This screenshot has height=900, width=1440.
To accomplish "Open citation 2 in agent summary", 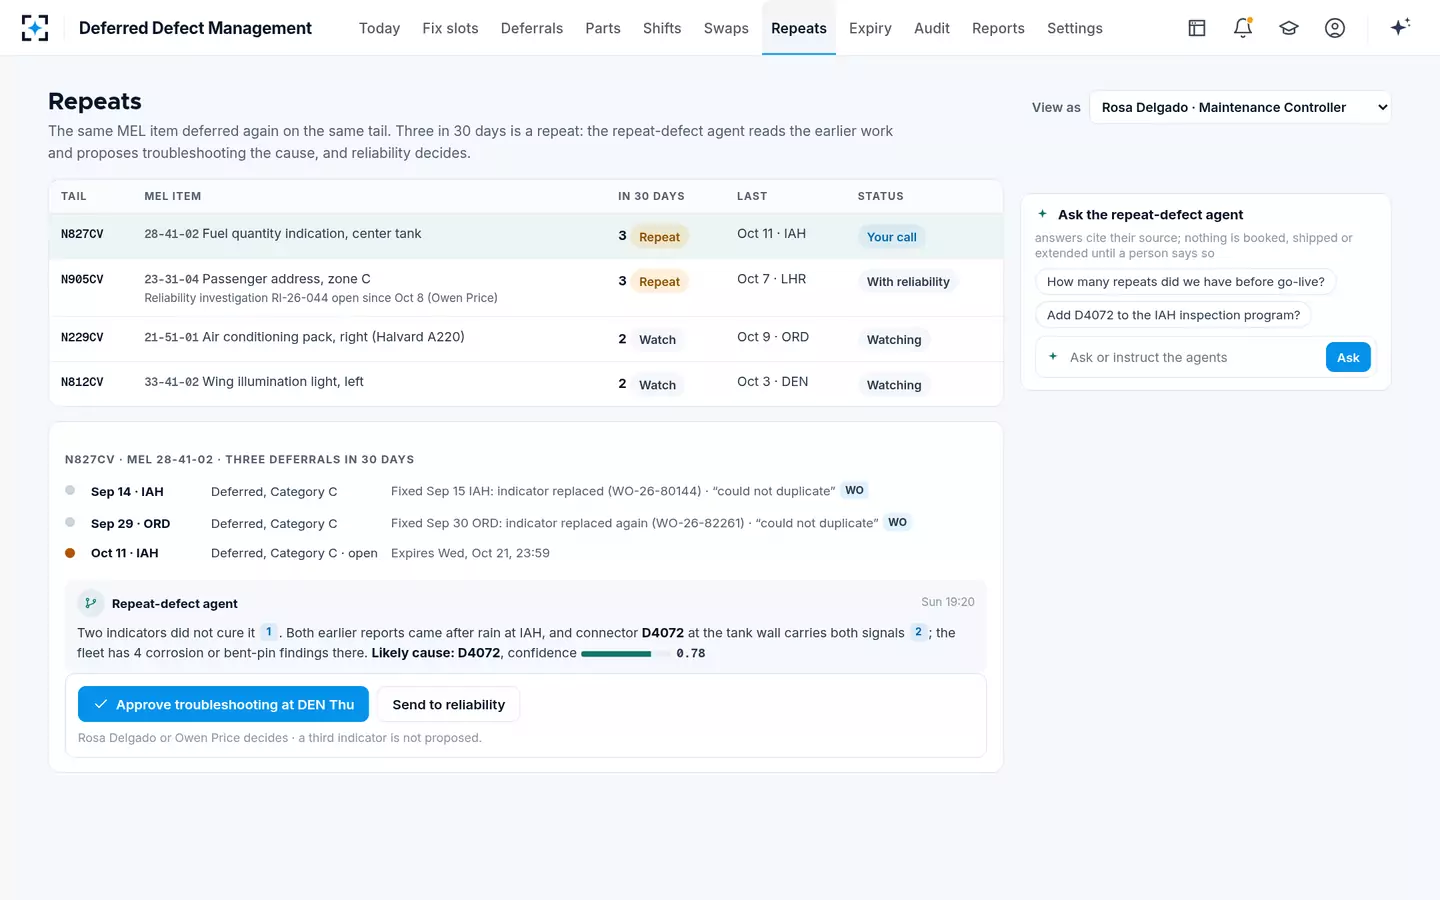I will pos(918,632).
